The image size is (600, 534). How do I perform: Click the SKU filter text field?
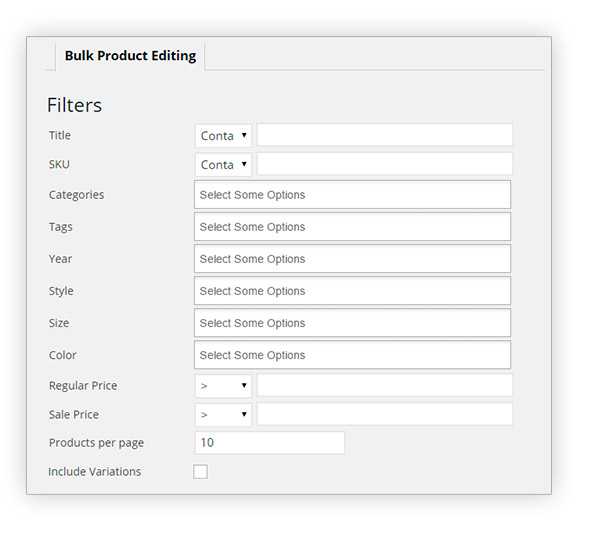(x=385, y=164)
